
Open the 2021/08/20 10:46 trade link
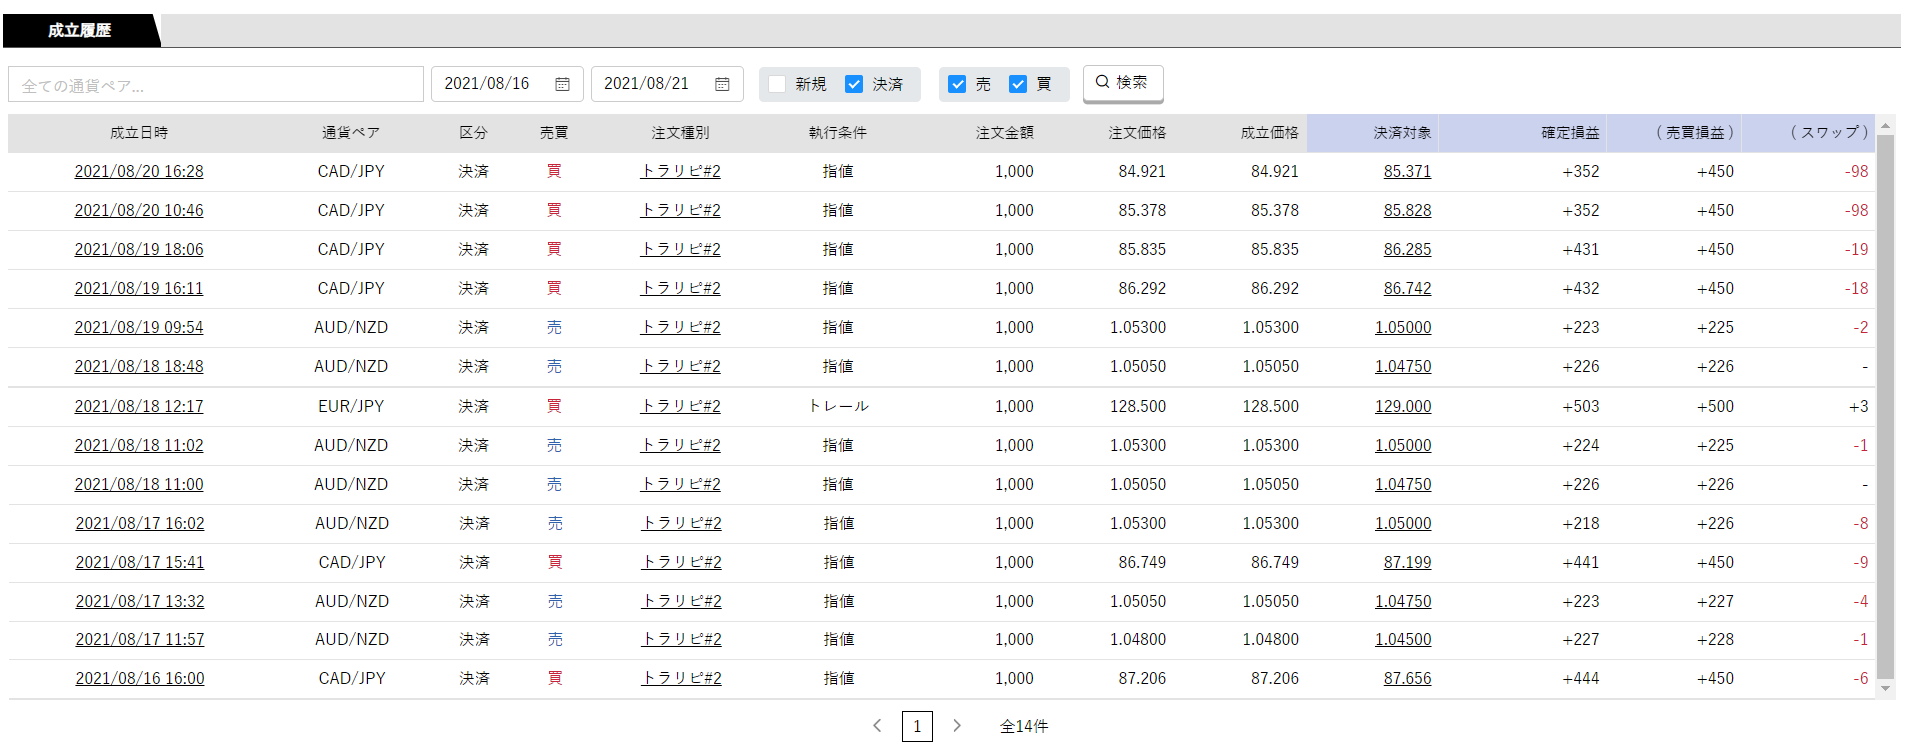pyautogui.click(x=139, y=210)
